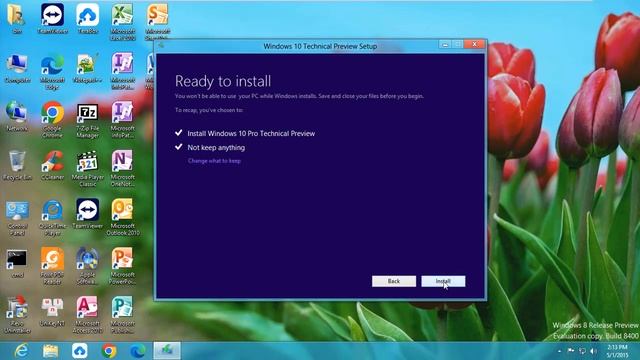Launch Microsoft Edge from the desktop
Screen dimensions: 640x360
(x=52, y=72)
